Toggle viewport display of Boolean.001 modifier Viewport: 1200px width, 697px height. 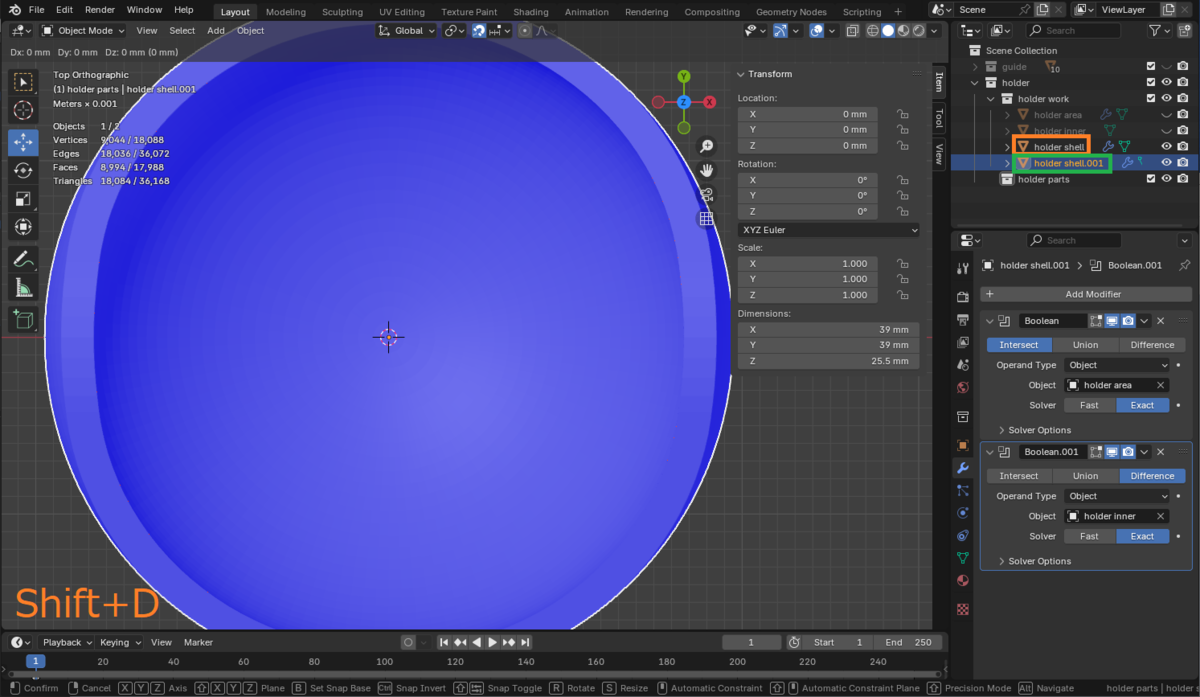point(1111,452)
